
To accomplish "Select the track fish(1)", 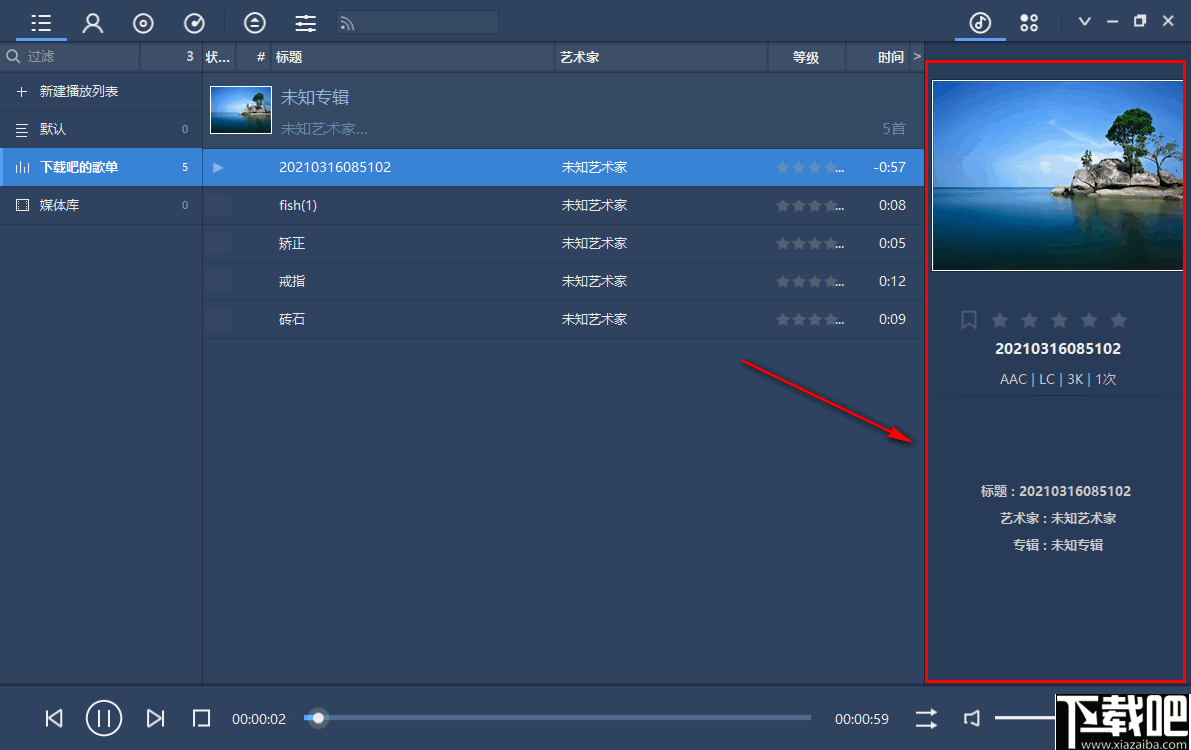I will pos(563,205).
